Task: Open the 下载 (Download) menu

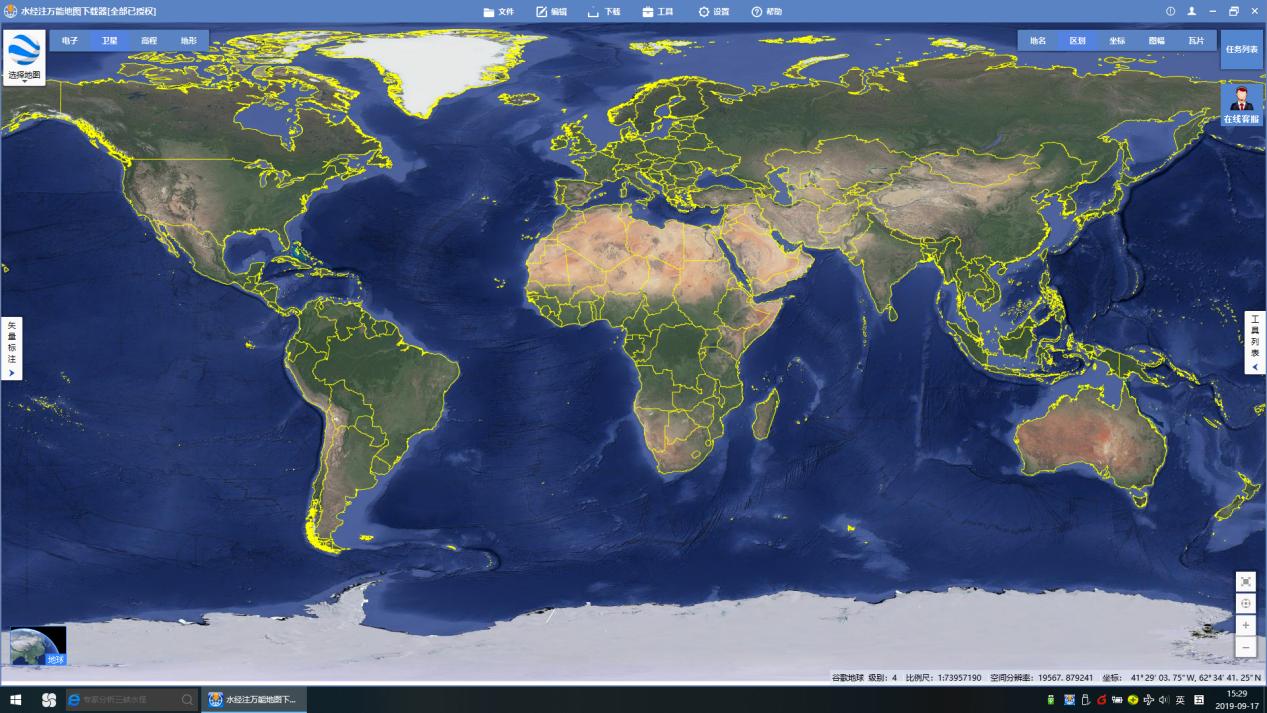Action: click(x=604, y=11)
